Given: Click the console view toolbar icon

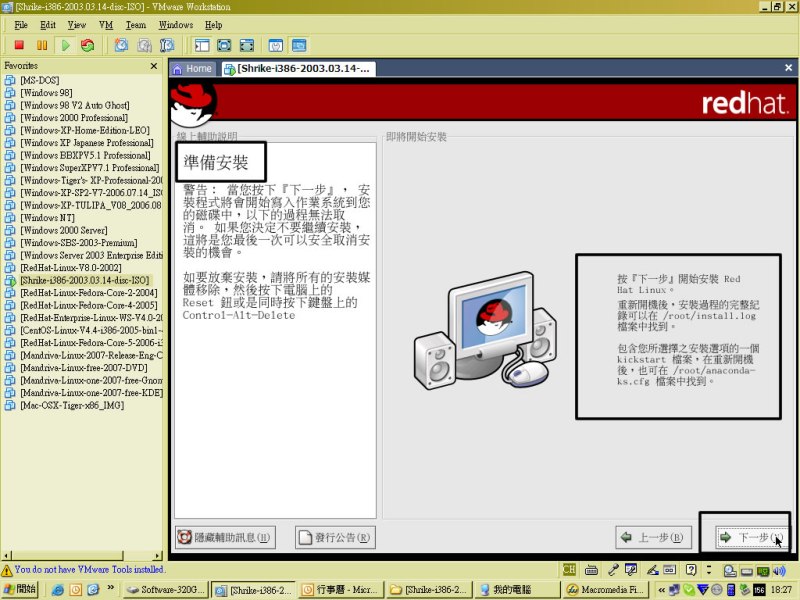Looking at the screenshot, I should coord(299,45).
